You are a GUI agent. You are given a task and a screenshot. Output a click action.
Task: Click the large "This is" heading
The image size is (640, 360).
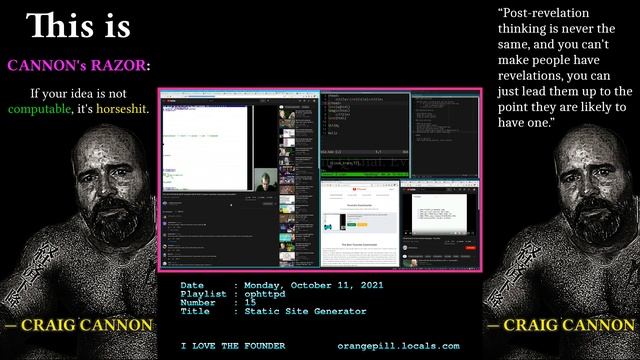(78, 26)
